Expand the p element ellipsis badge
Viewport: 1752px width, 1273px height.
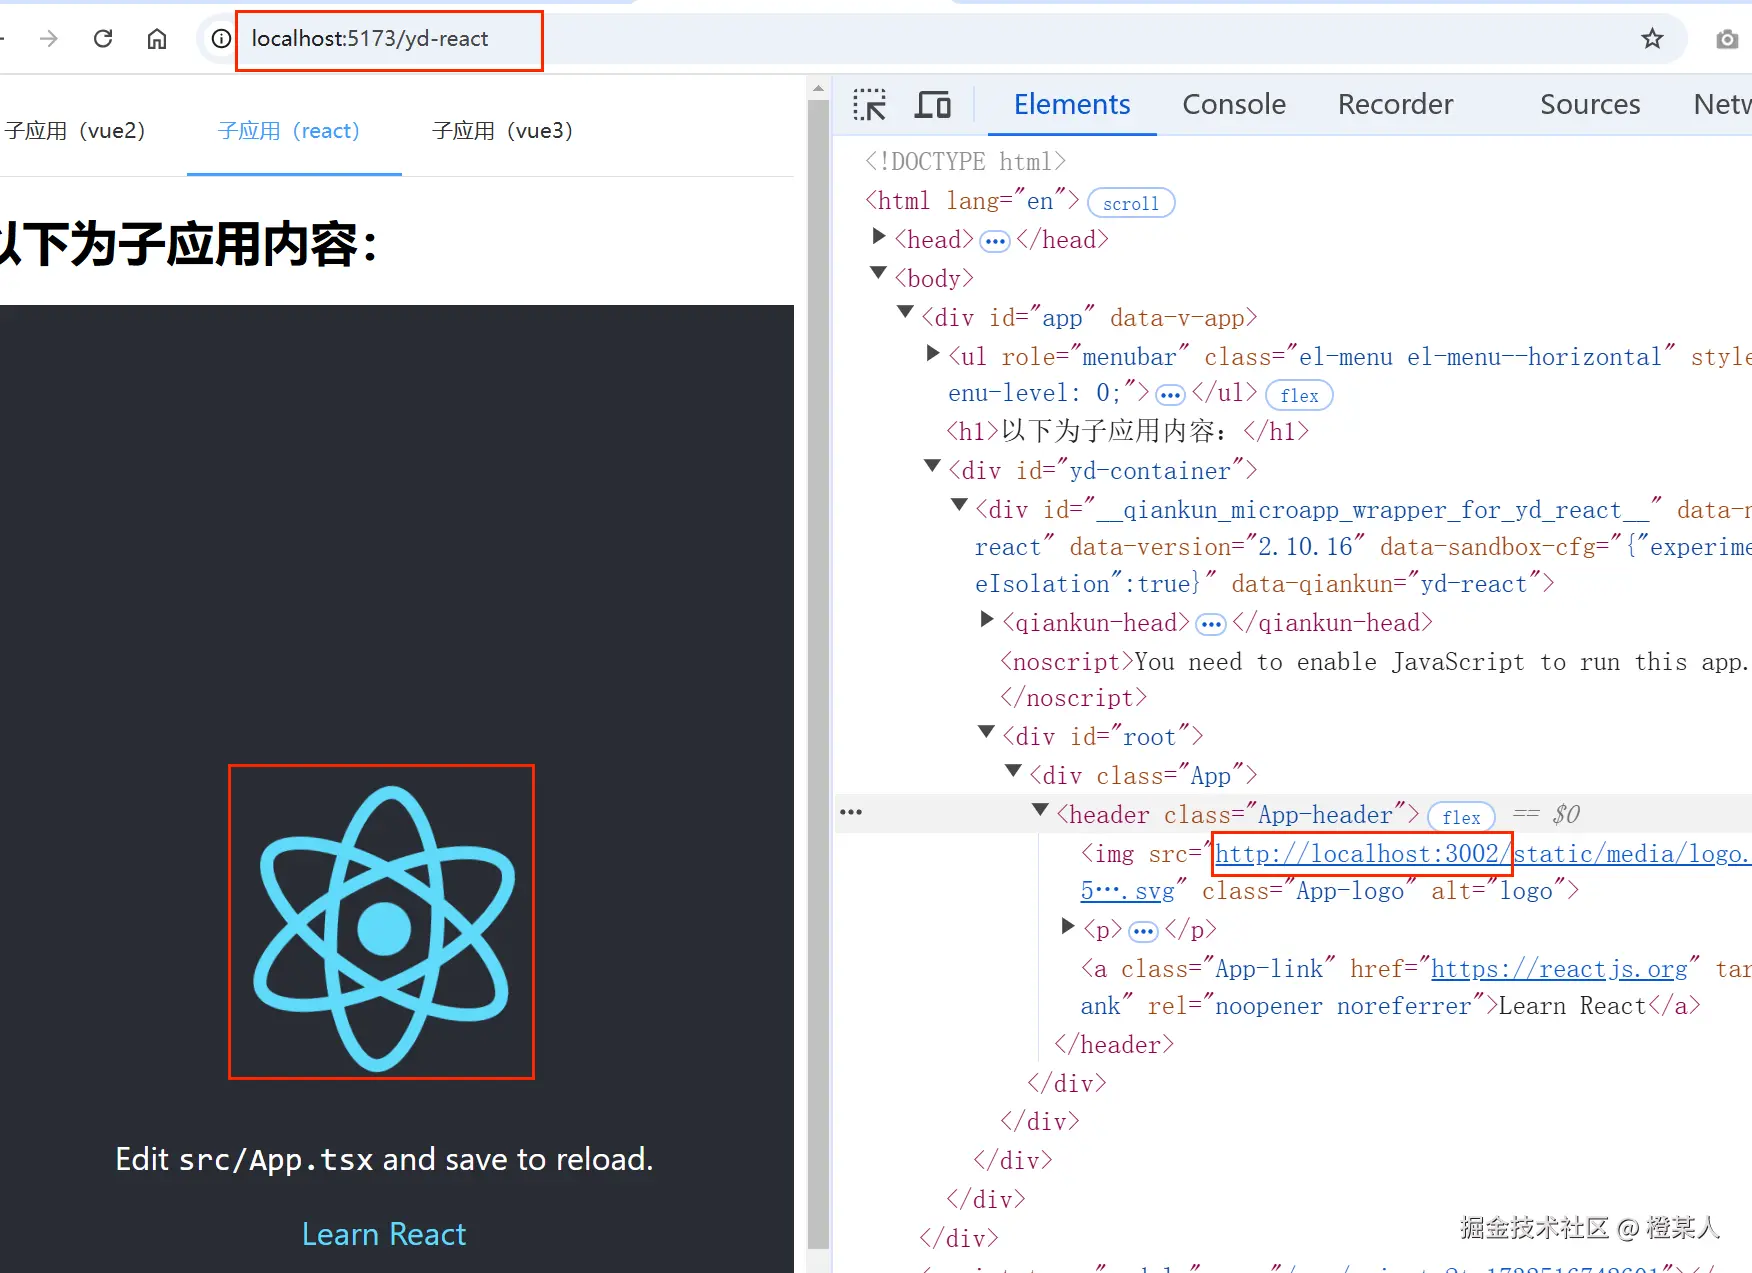pyautogui.click(x=1143, y=932)
